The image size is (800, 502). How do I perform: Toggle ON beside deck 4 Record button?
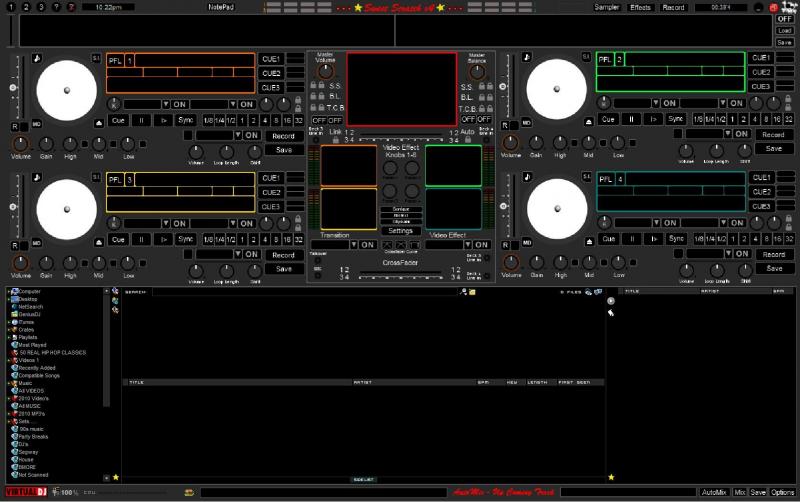click(742, 253)
